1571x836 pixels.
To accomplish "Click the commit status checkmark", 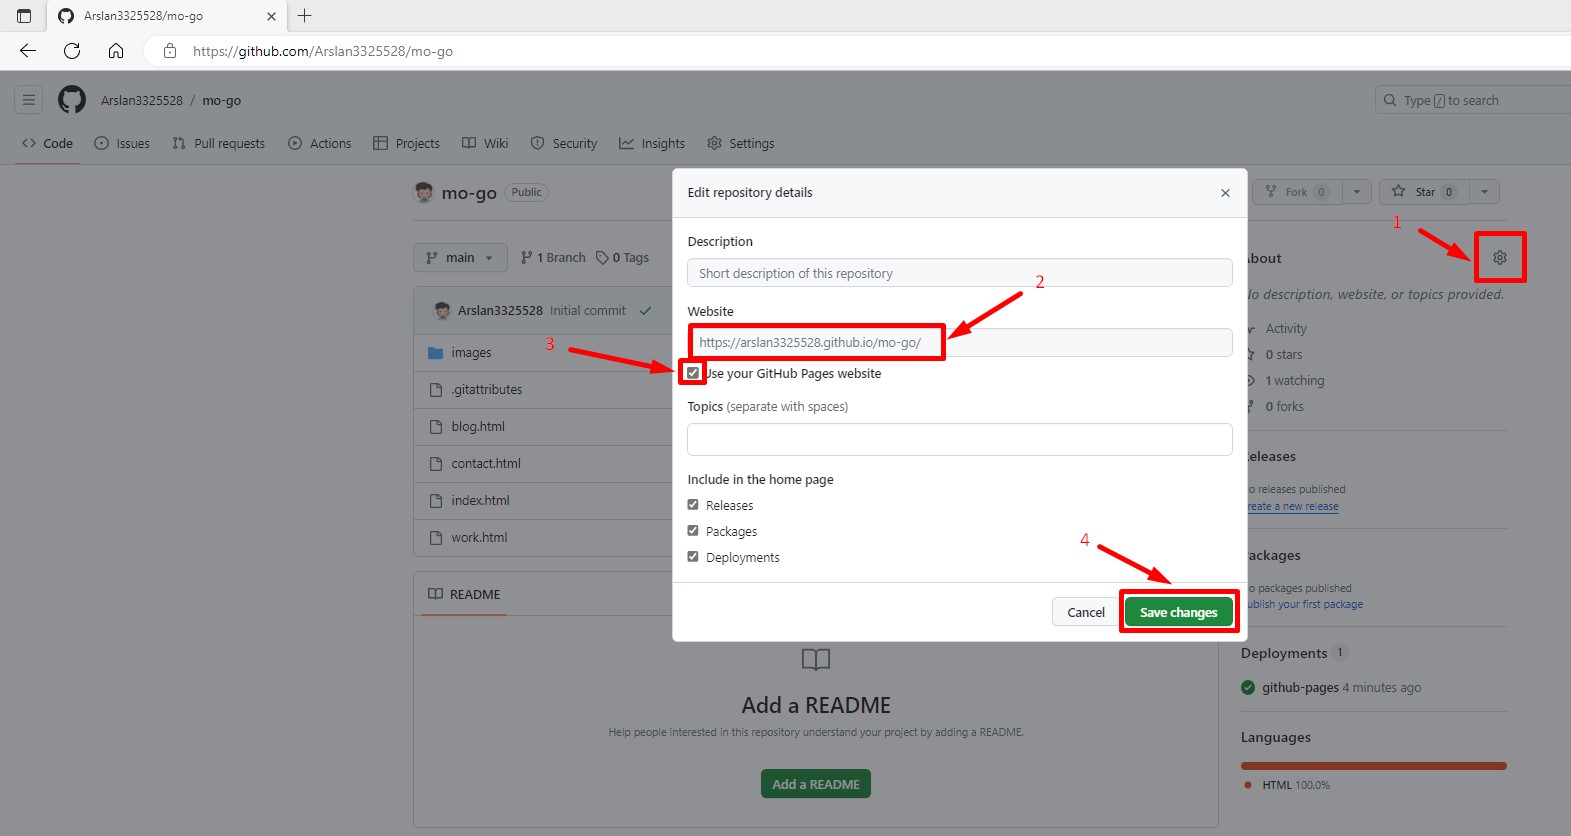I will [x=645, y=311].
